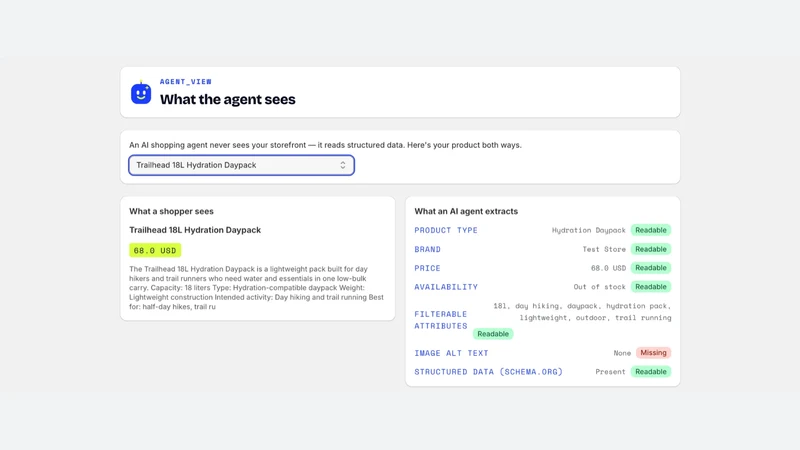Click the Readable badge for Brand
The height and width of the screenshot is (450, 800).
point(651,249)
